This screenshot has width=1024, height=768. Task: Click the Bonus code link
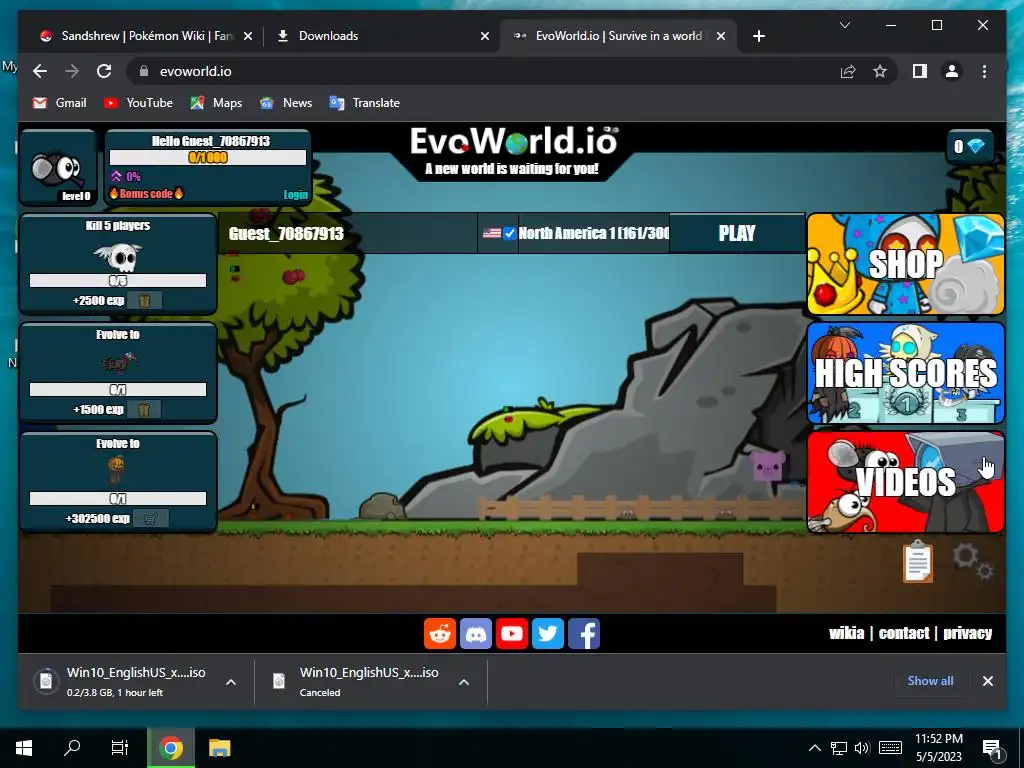(146, 194)
